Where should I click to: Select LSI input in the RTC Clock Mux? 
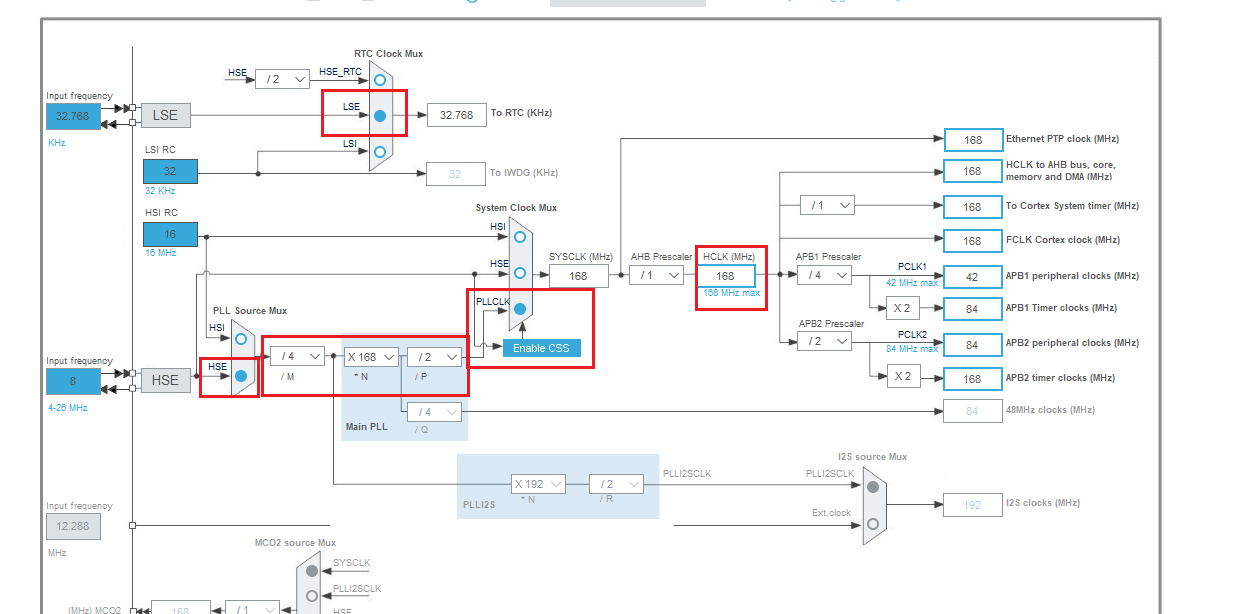378,153
